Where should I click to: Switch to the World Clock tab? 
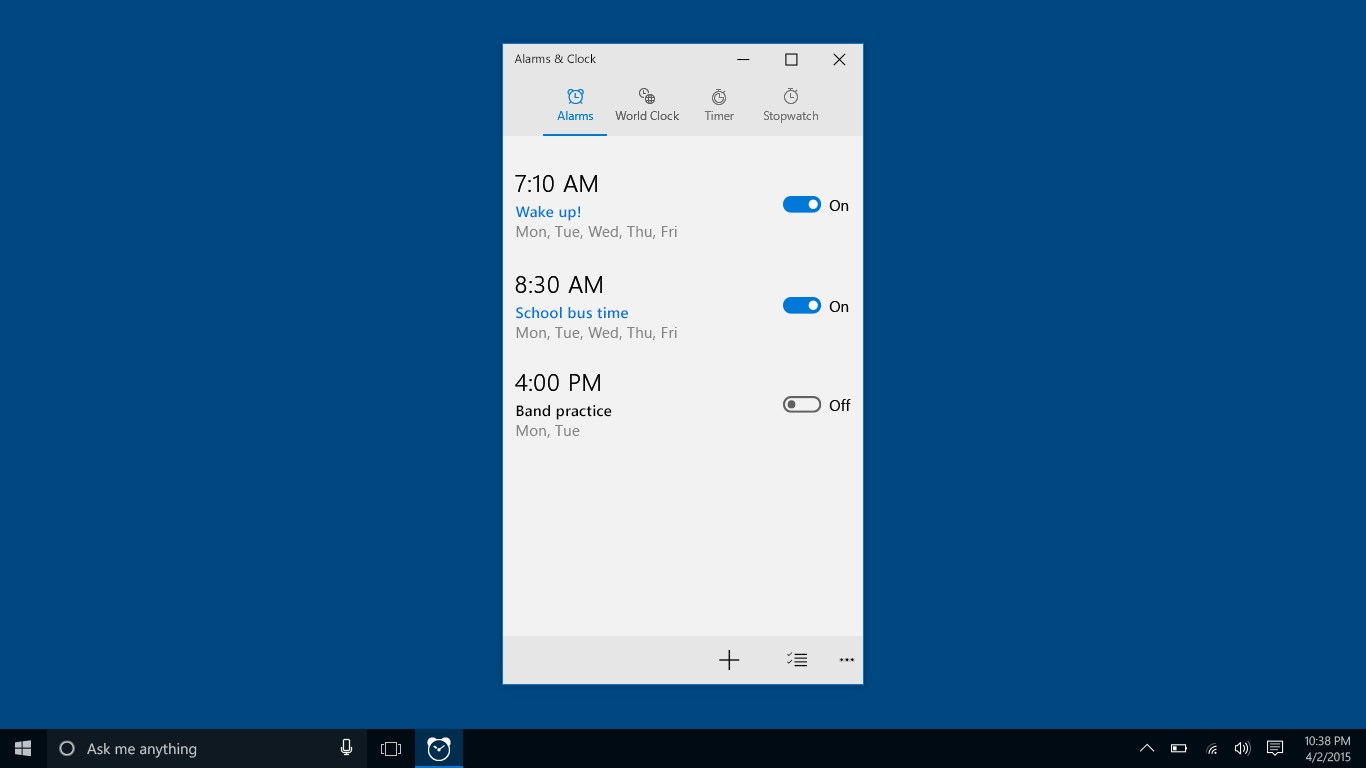pos(646,104)
